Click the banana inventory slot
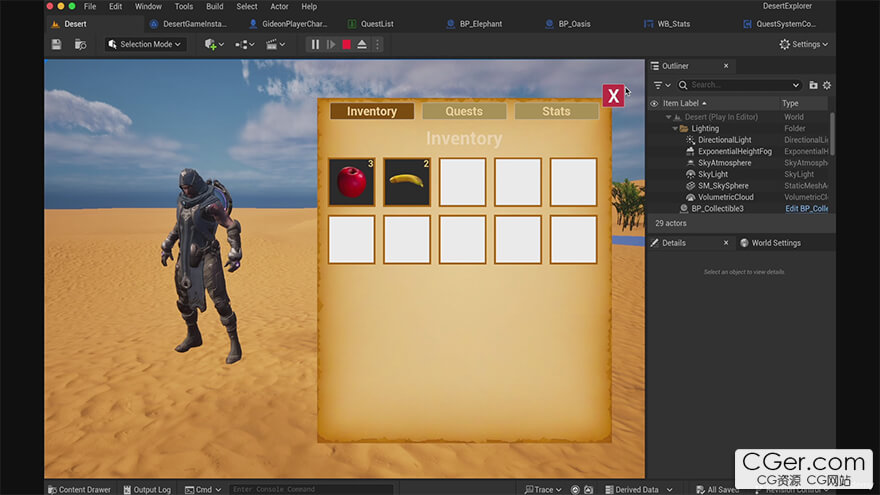Screen dimensions: 880x495 pyautogui.click(x=407, y=182)
